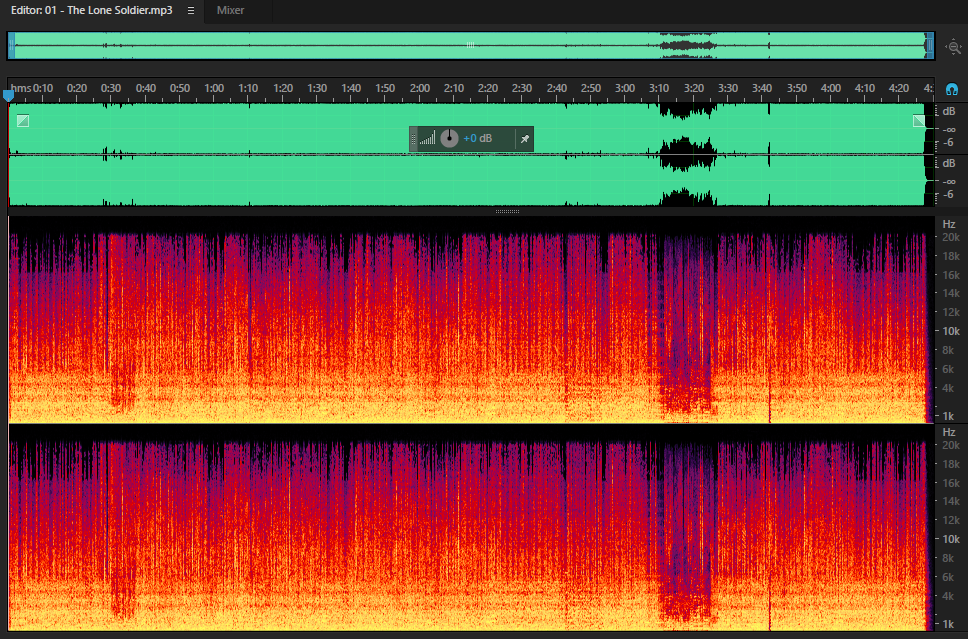Screen dimensions: 968x639
Task: Click 20k on the lower spectrogram frequency scale
Action: [x=951, y=445]
